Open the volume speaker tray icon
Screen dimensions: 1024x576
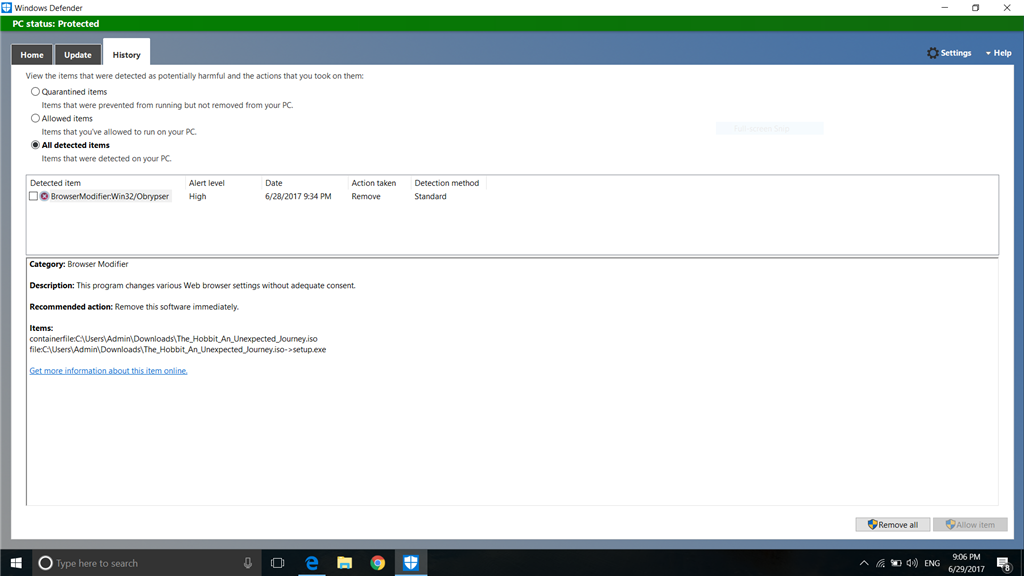coord(912,563)
